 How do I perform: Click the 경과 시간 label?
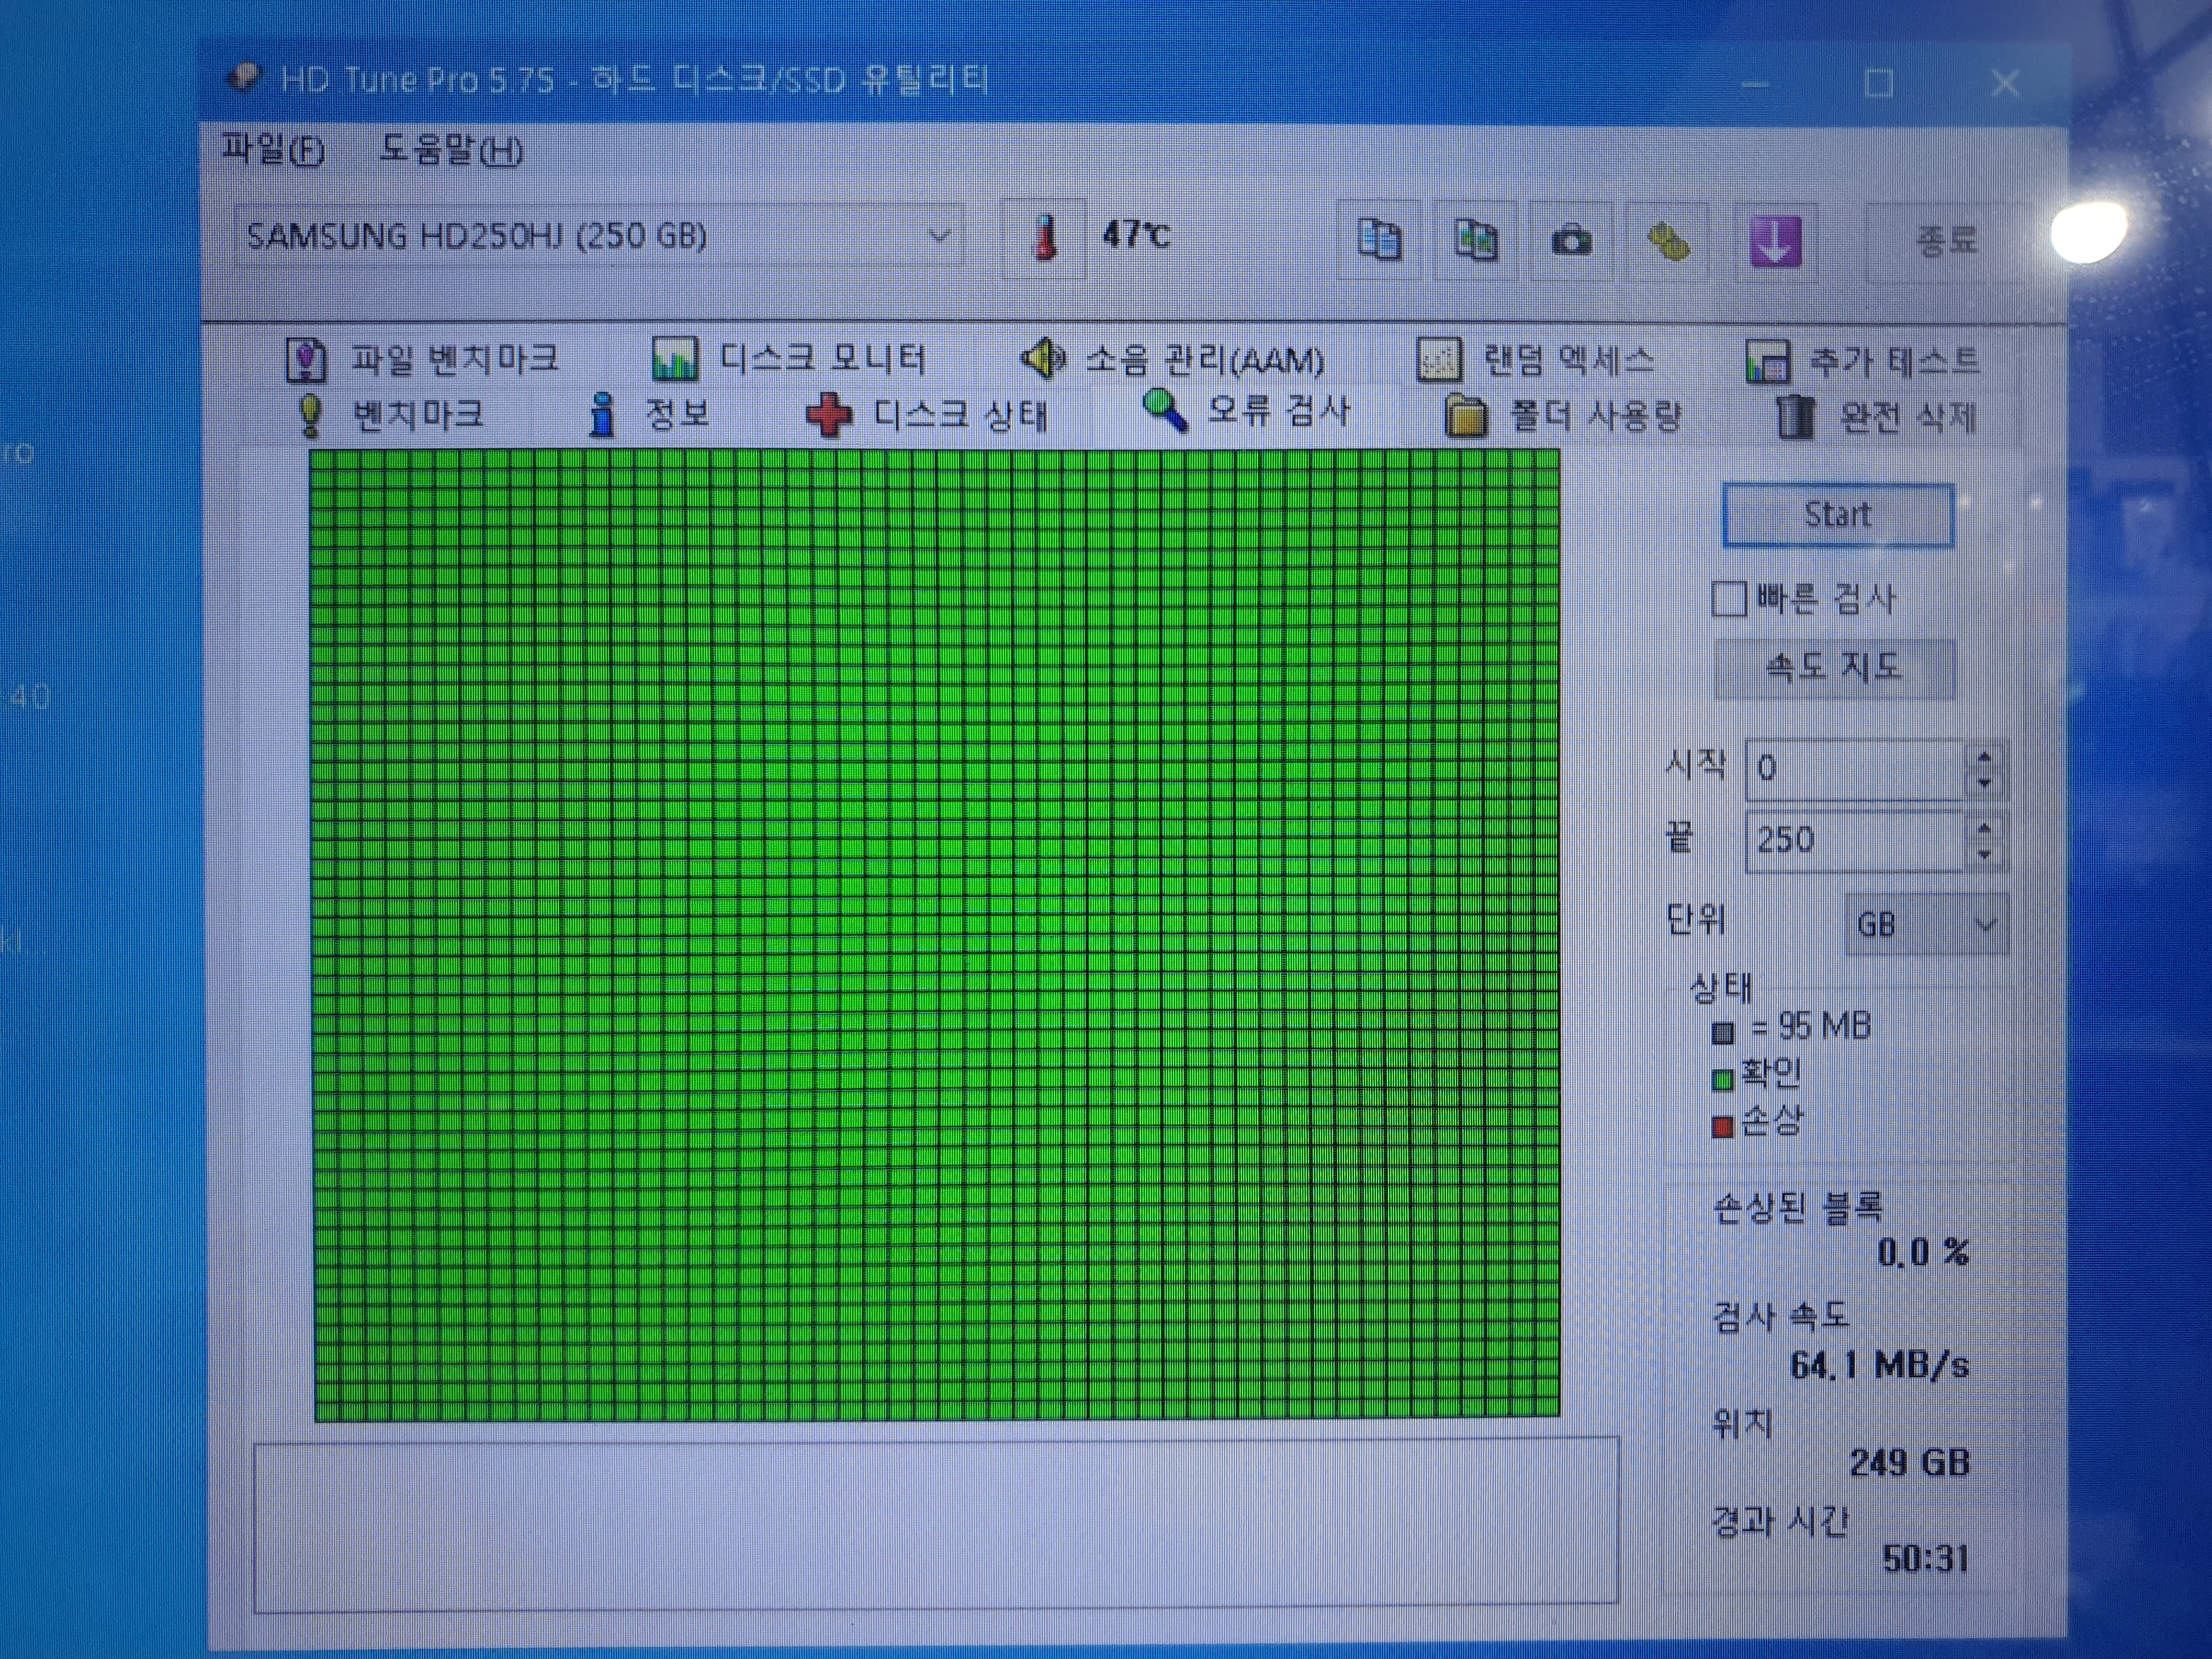coord(1780,1521)
